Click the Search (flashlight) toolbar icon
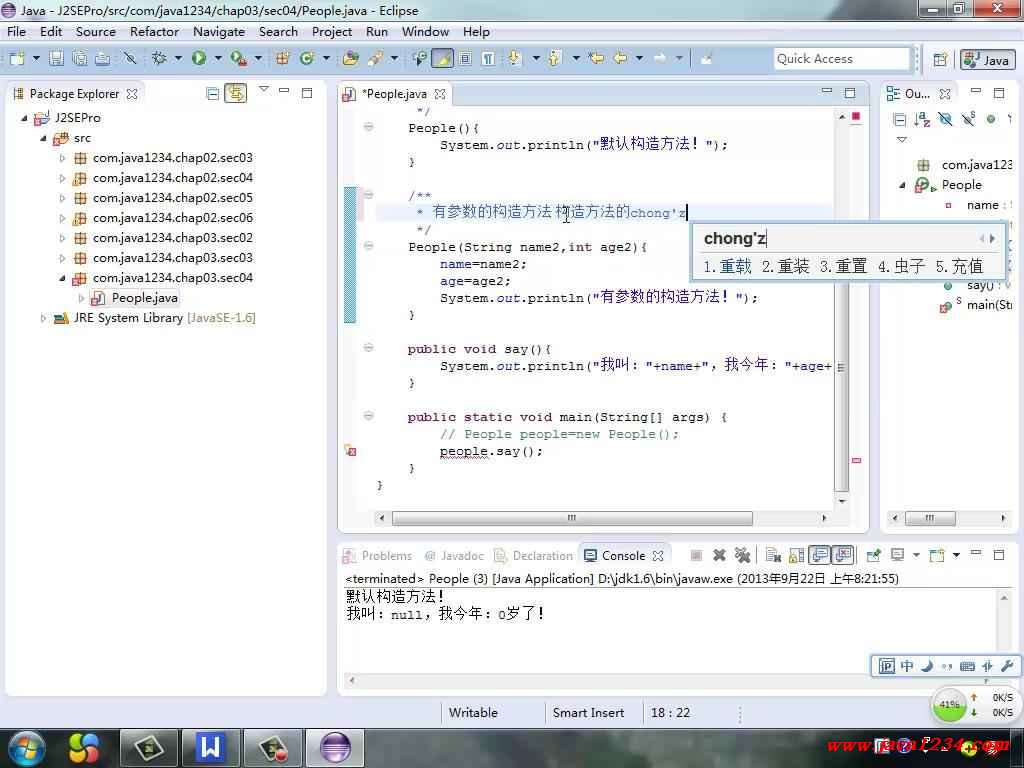1024x768 pixels. (376, 59)
